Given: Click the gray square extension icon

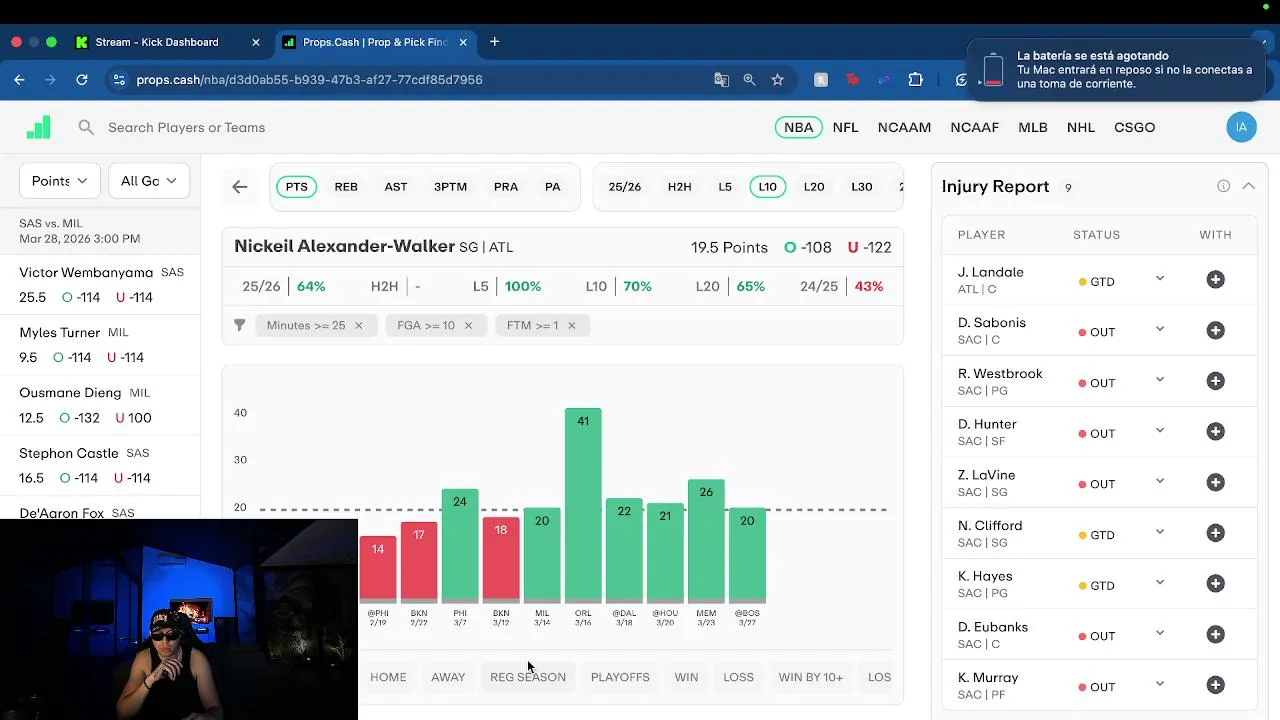Looking at the screenshot, I should pyautogui.click(x=821, y=79).
